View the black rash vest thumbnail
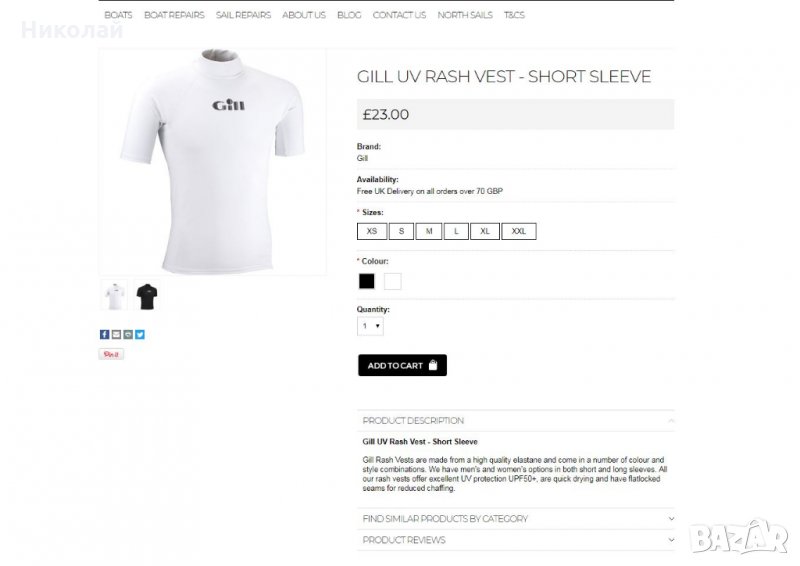The width and height of the screenshot is (800, 566). click(x=147, y=296)
